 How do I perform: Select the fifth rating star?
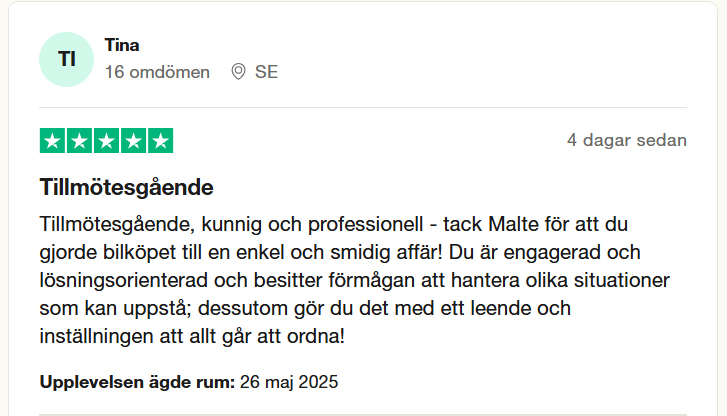[x=160, y=141]
